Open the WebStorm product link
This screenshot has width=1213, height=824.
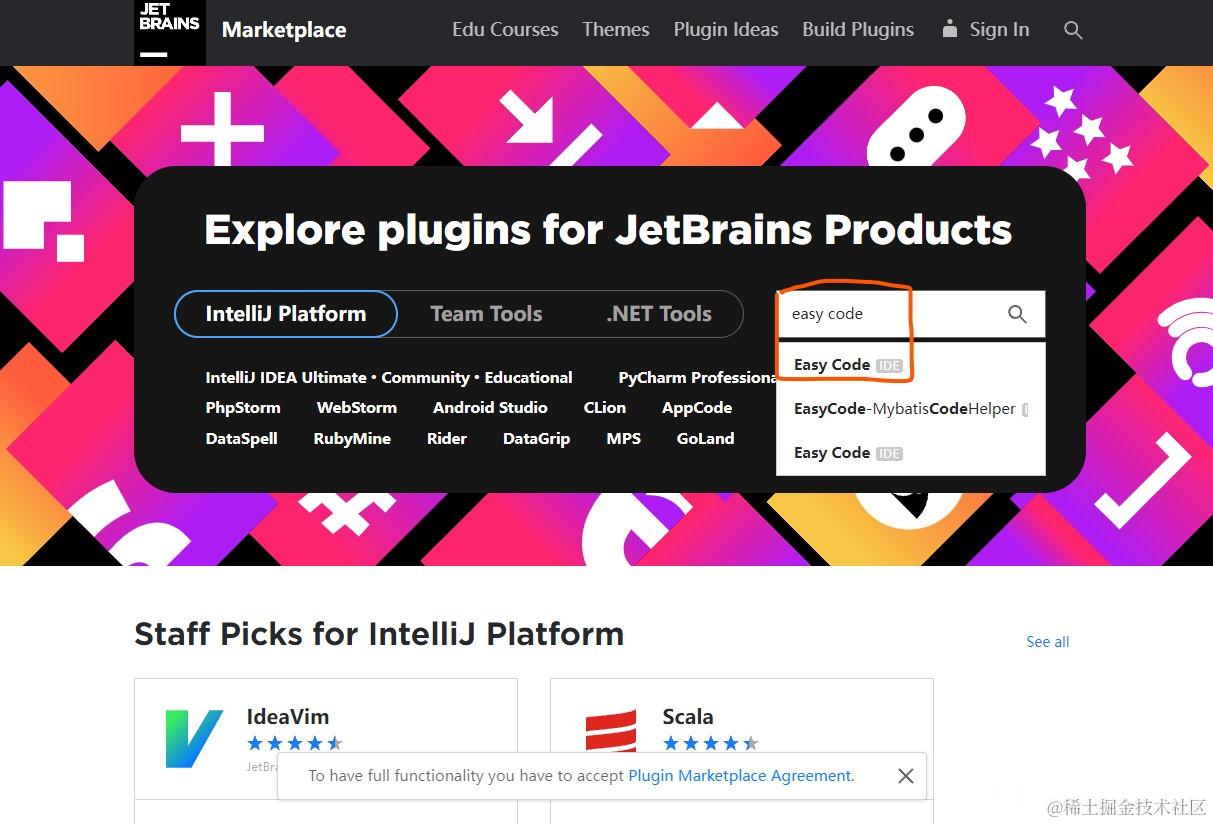[357, 408]
